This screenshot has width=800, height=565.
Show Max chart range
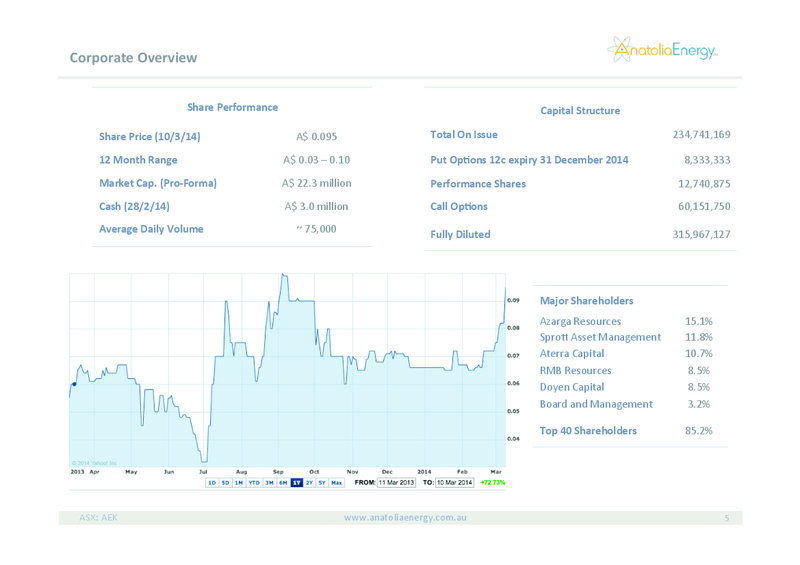(337, 483)
